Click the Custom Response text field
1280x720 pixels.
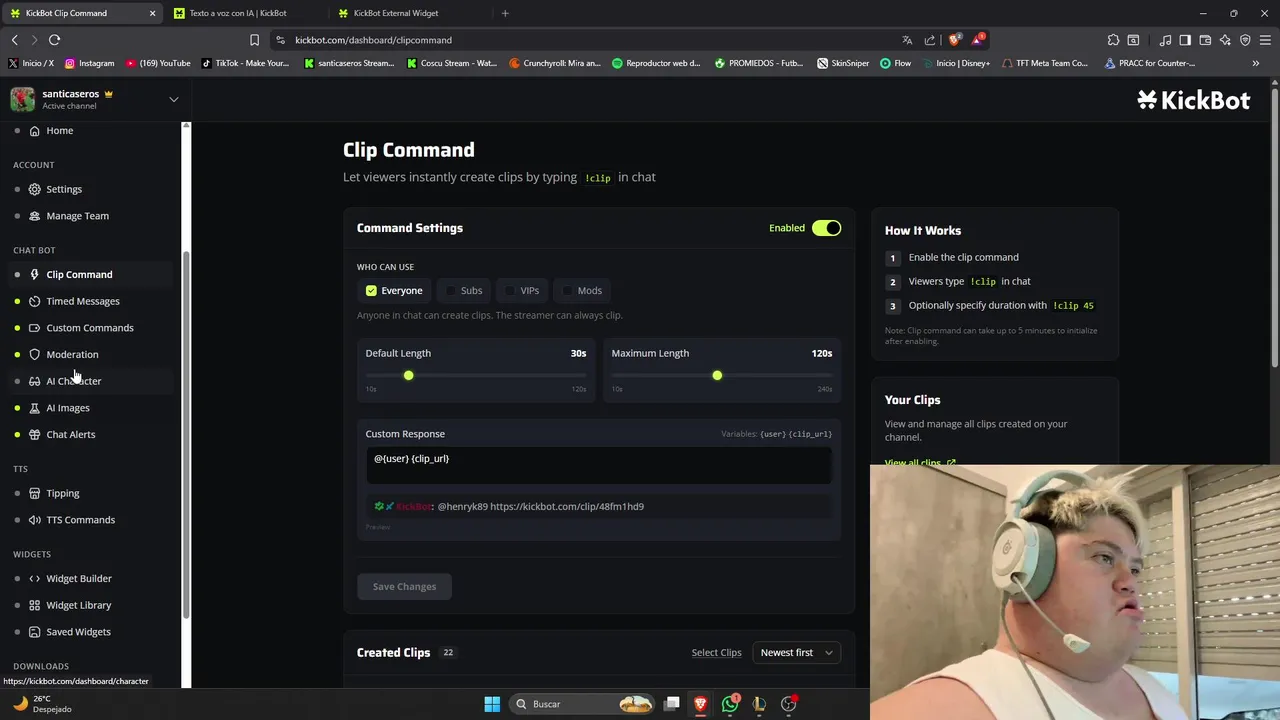[599, 466]
